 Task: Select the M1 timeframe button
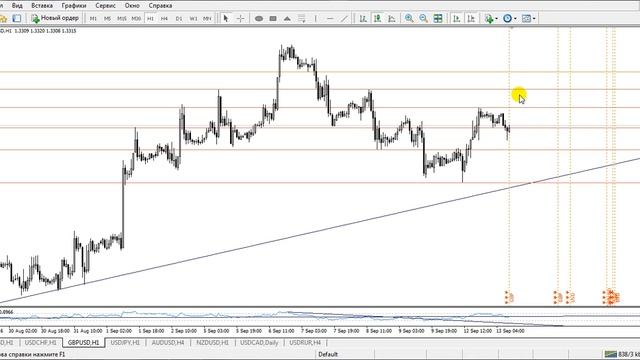93,18
